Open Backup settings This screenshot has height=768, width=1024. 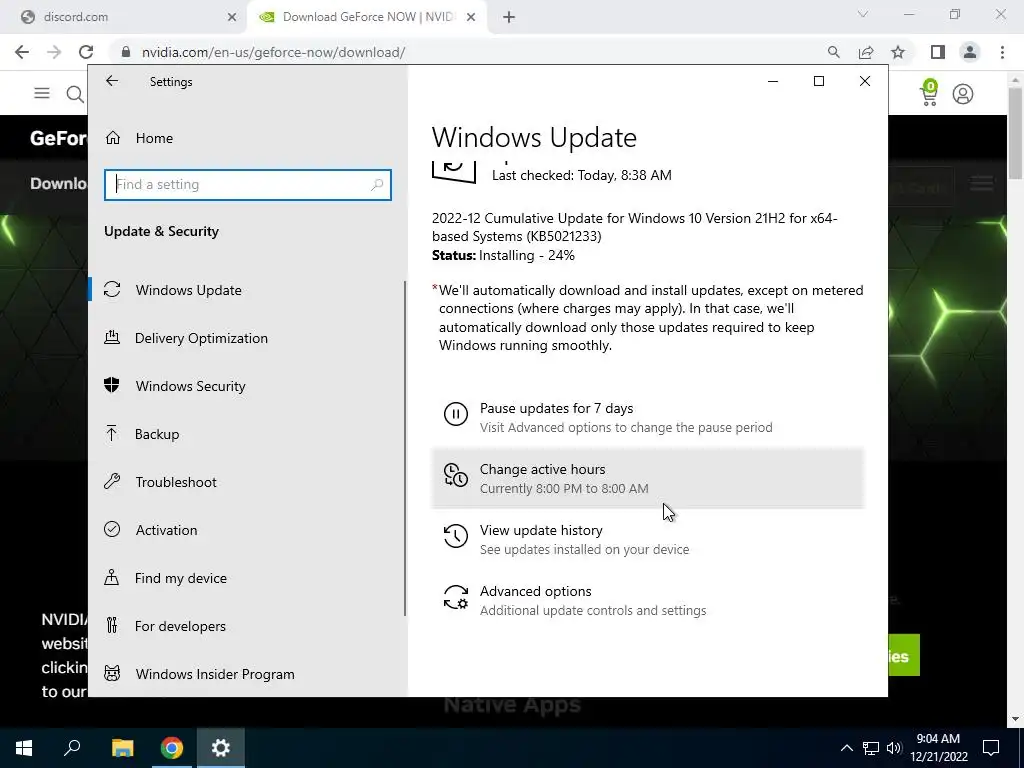248,434
